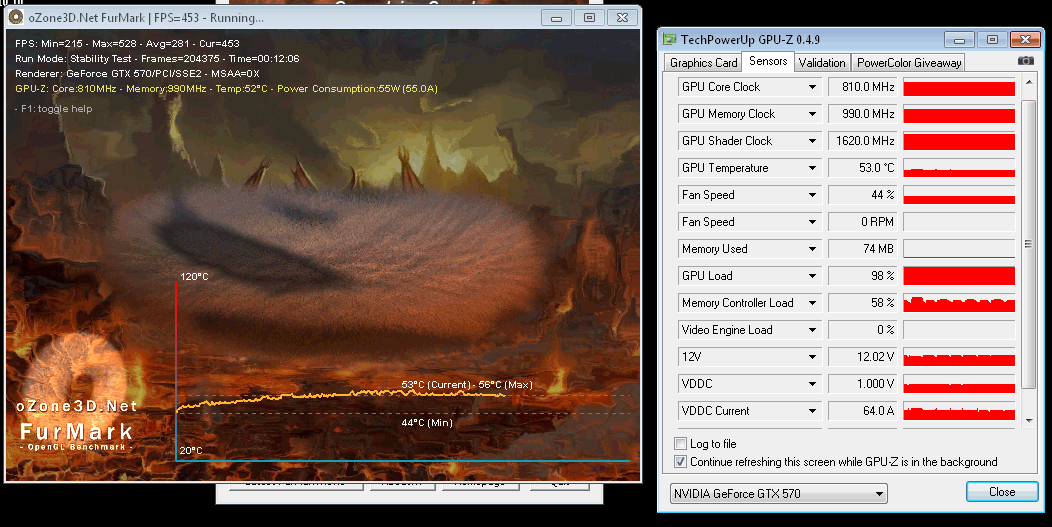The width and height of the screenshot is (1052, 527).
Task: Click the FurMark title bar app icon
Action: point(15,17)
